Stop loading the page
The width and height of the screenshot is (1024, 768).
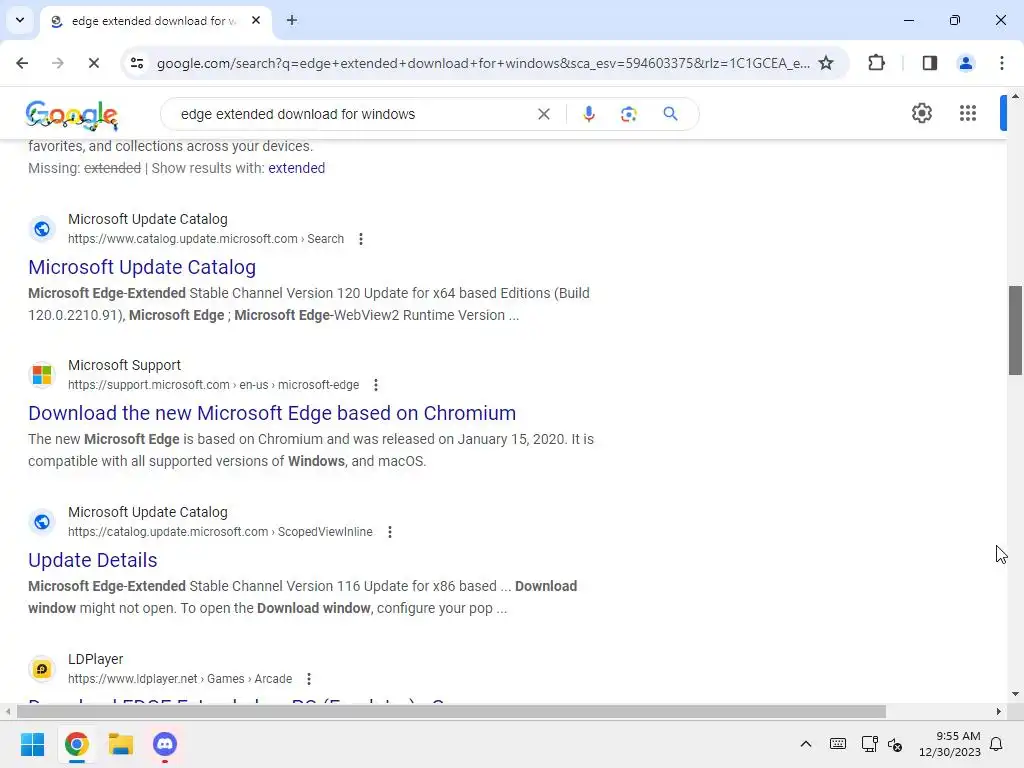pyautogui.click(x=93, y=63)
